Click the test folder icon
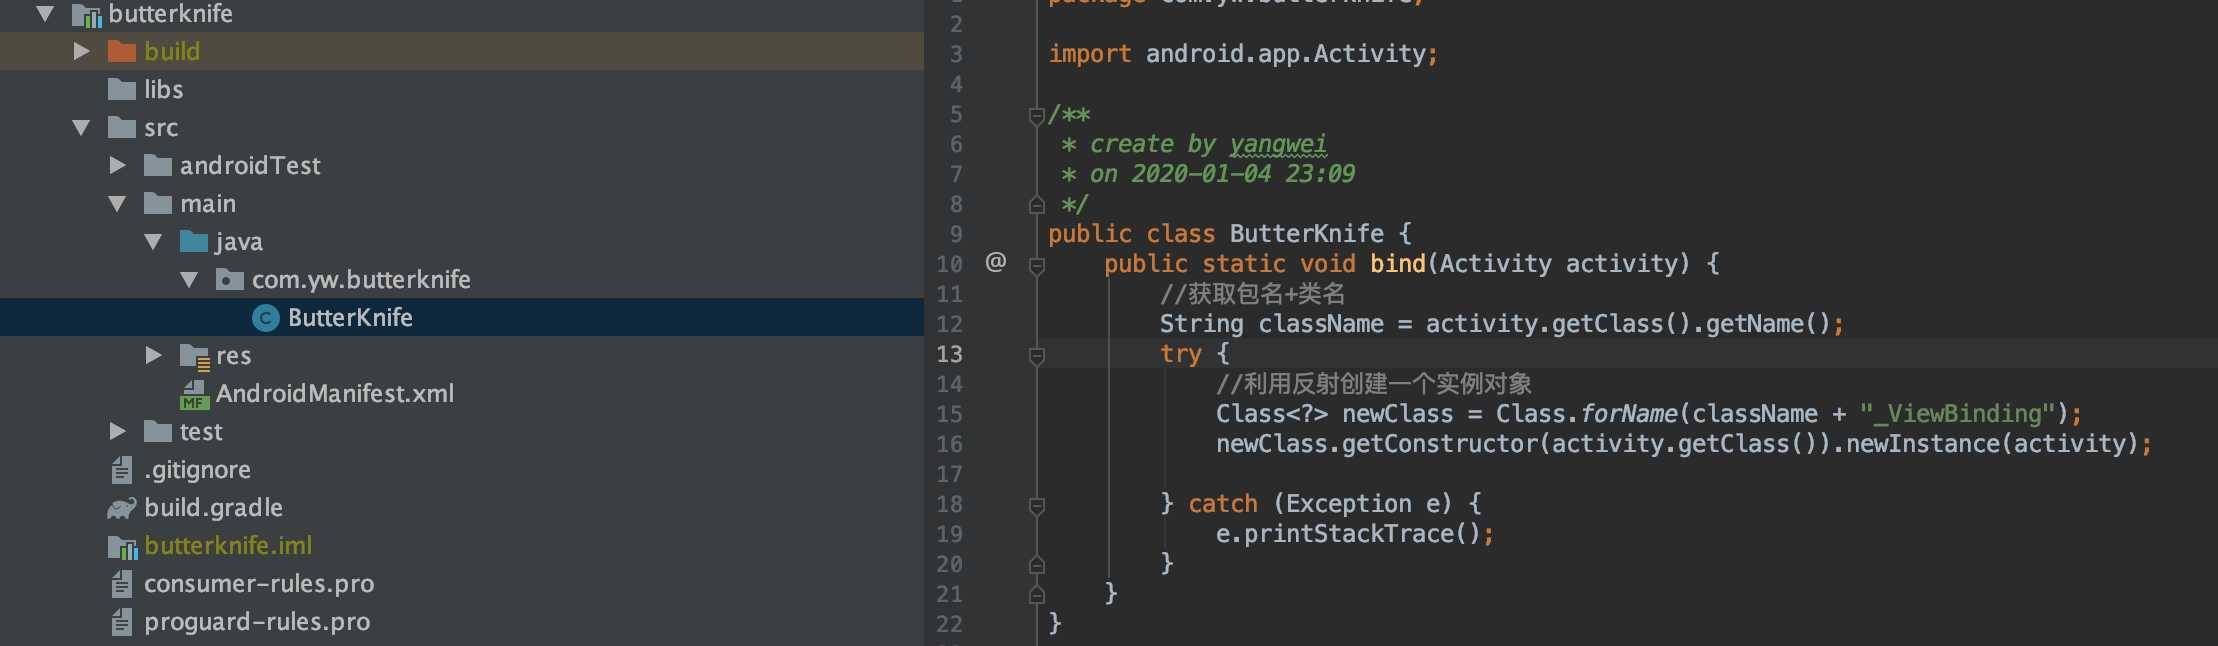Image resolution: width=2218 pixels, height=646 pixels. 158,431
